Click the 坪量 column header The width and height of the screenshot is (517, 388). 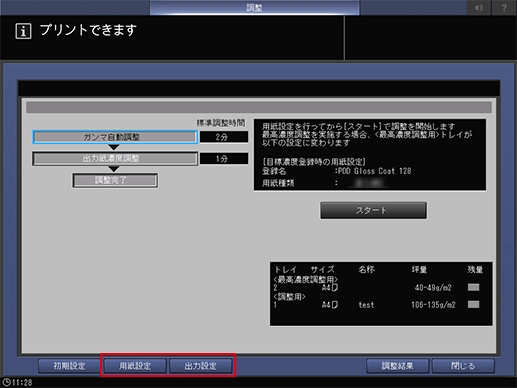pos(419,269)
